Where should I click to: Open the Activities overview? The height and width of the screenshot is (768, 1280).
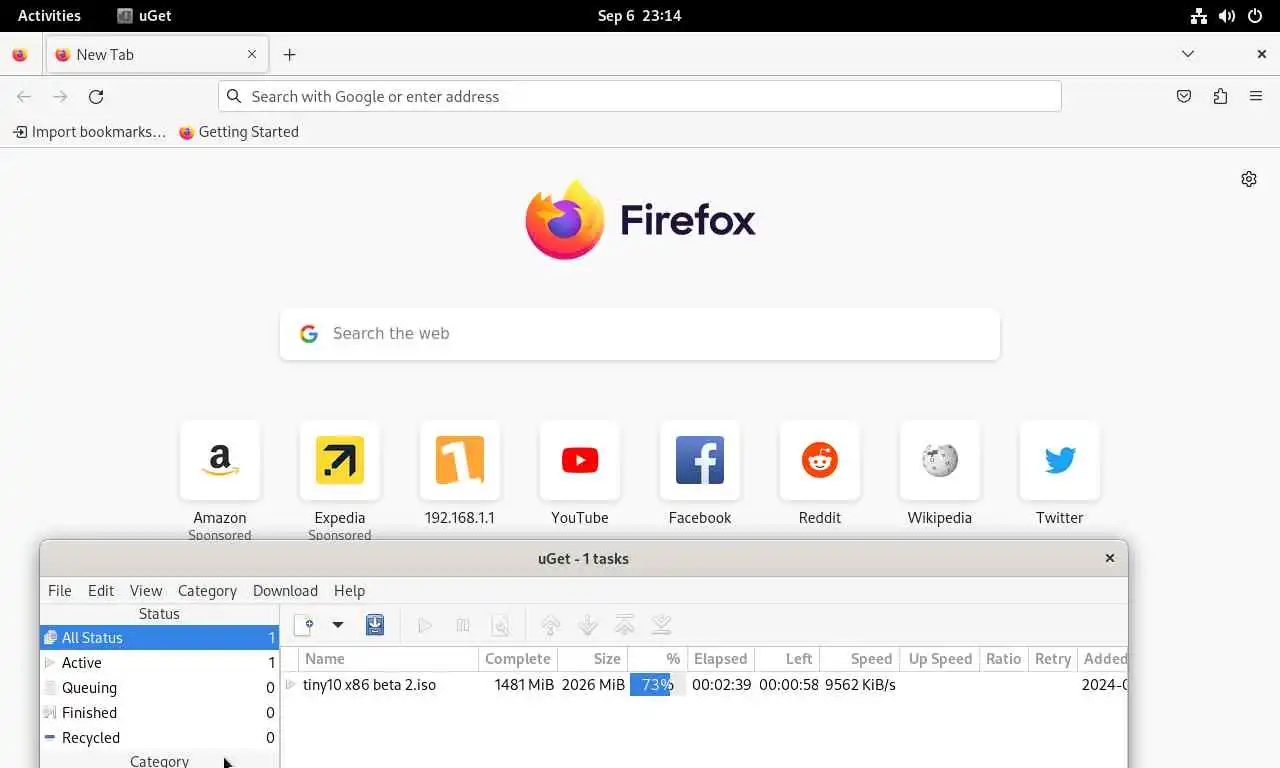[49, 15]
